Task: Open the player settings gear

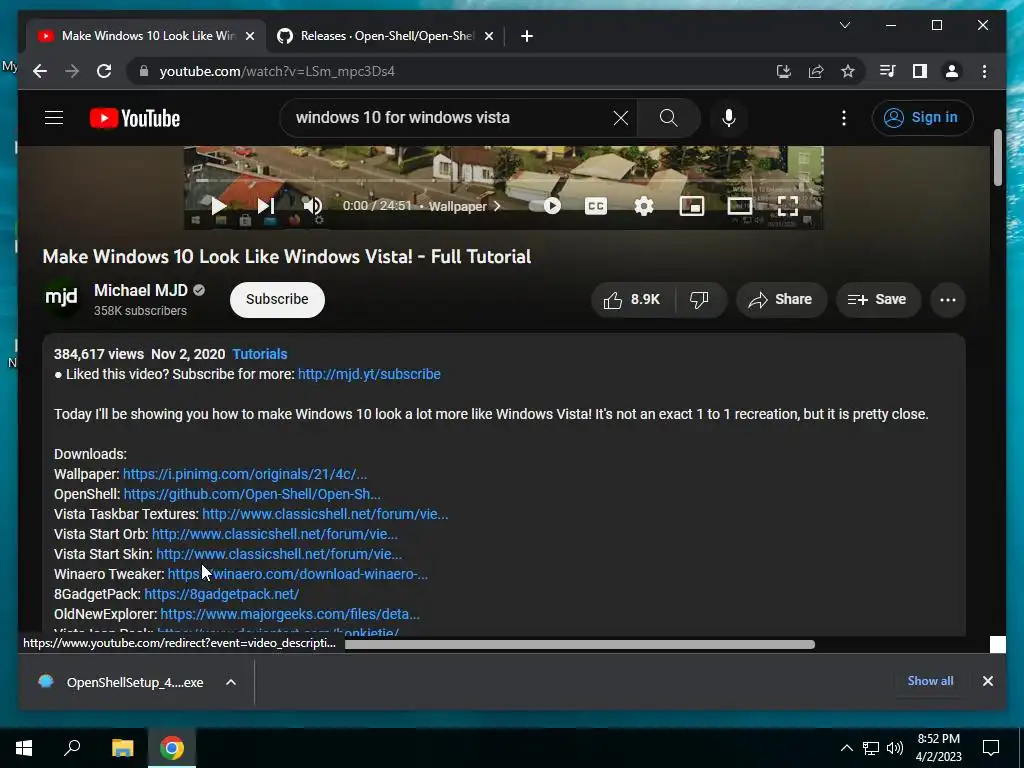Action: tap(644, 206)
